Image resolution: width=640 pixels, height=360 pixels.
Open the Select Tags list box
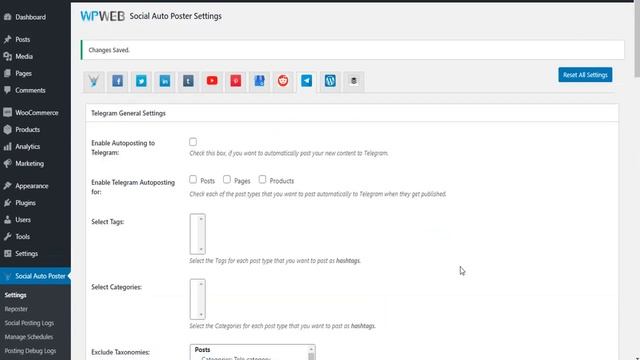click(x=198, y=234)
